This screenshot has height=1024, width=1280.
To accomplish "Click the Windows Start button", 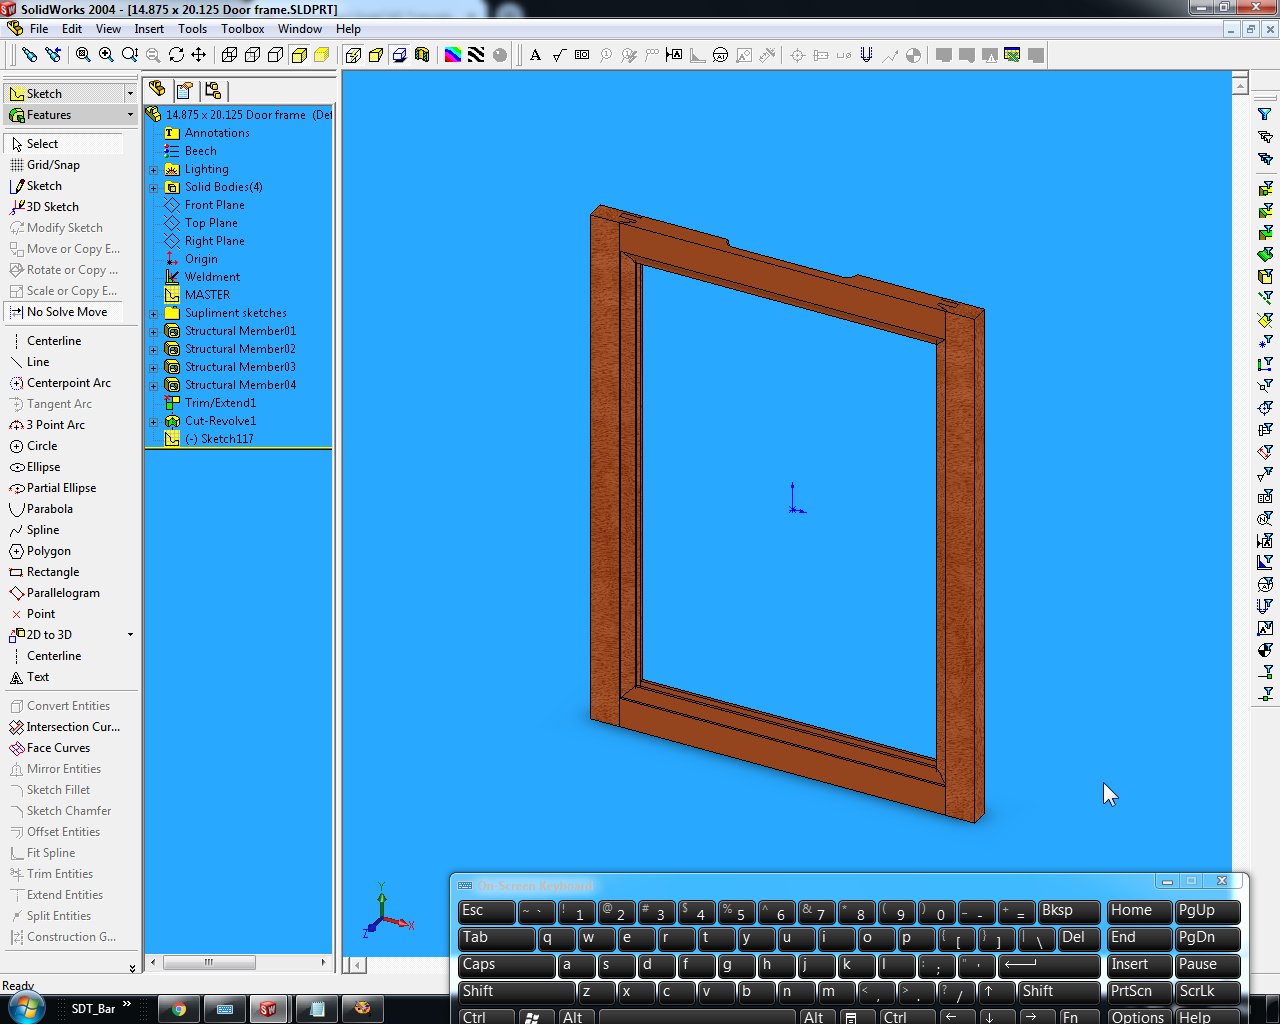I will click(x=26, y=1007).
